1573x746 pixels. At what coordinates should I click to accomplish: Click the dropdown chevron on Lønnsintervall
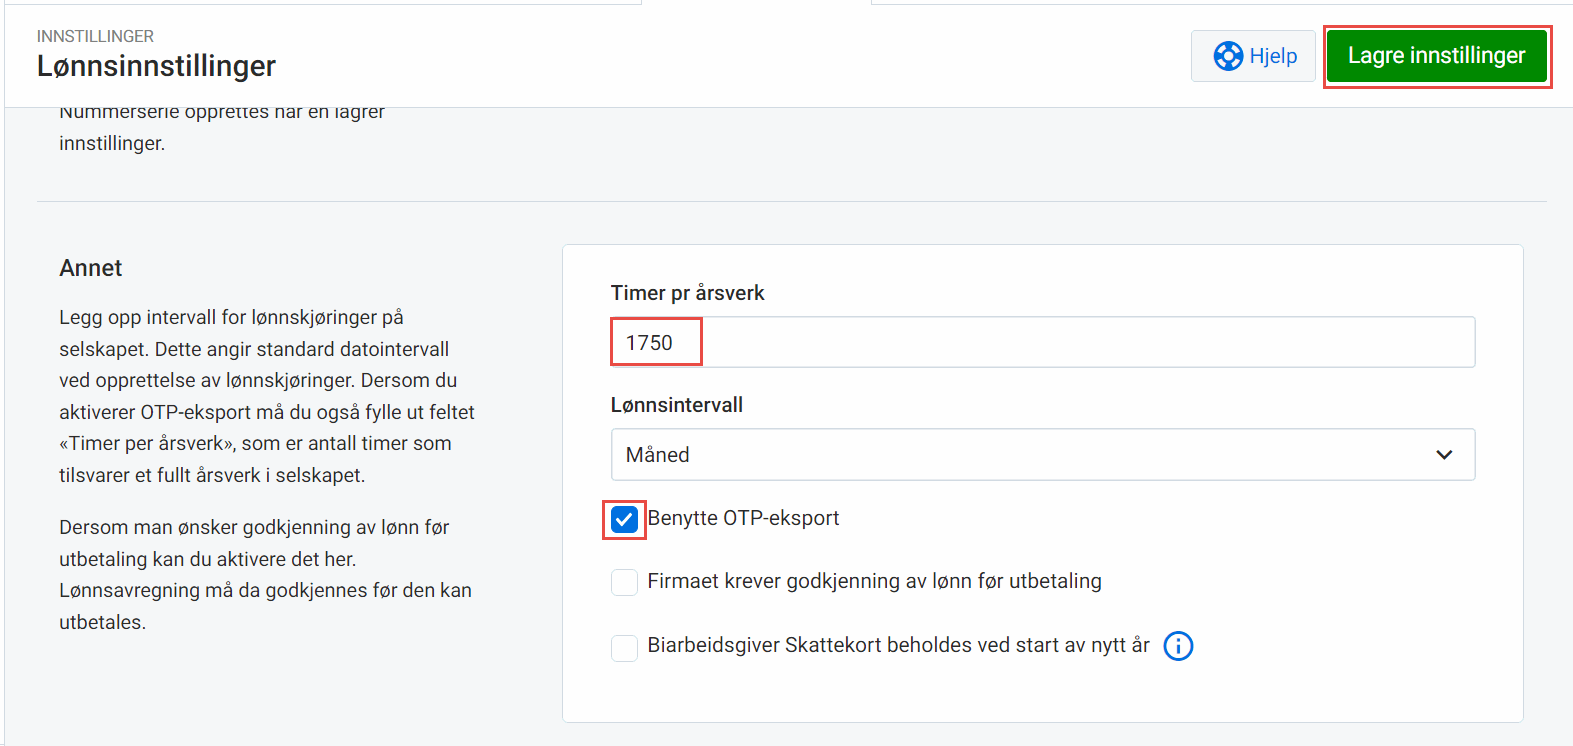pyautogui.click(x=1444, y=454)
